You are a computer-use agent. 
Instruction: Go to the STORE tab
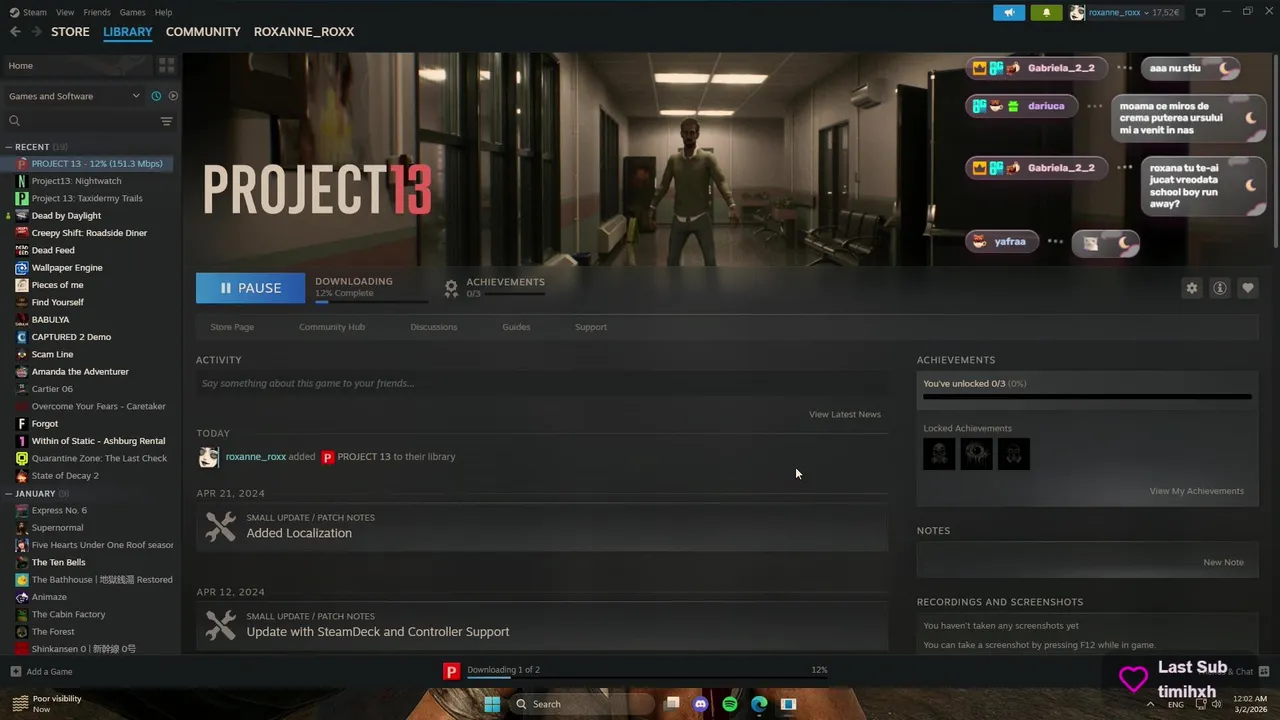click(70, 32)
